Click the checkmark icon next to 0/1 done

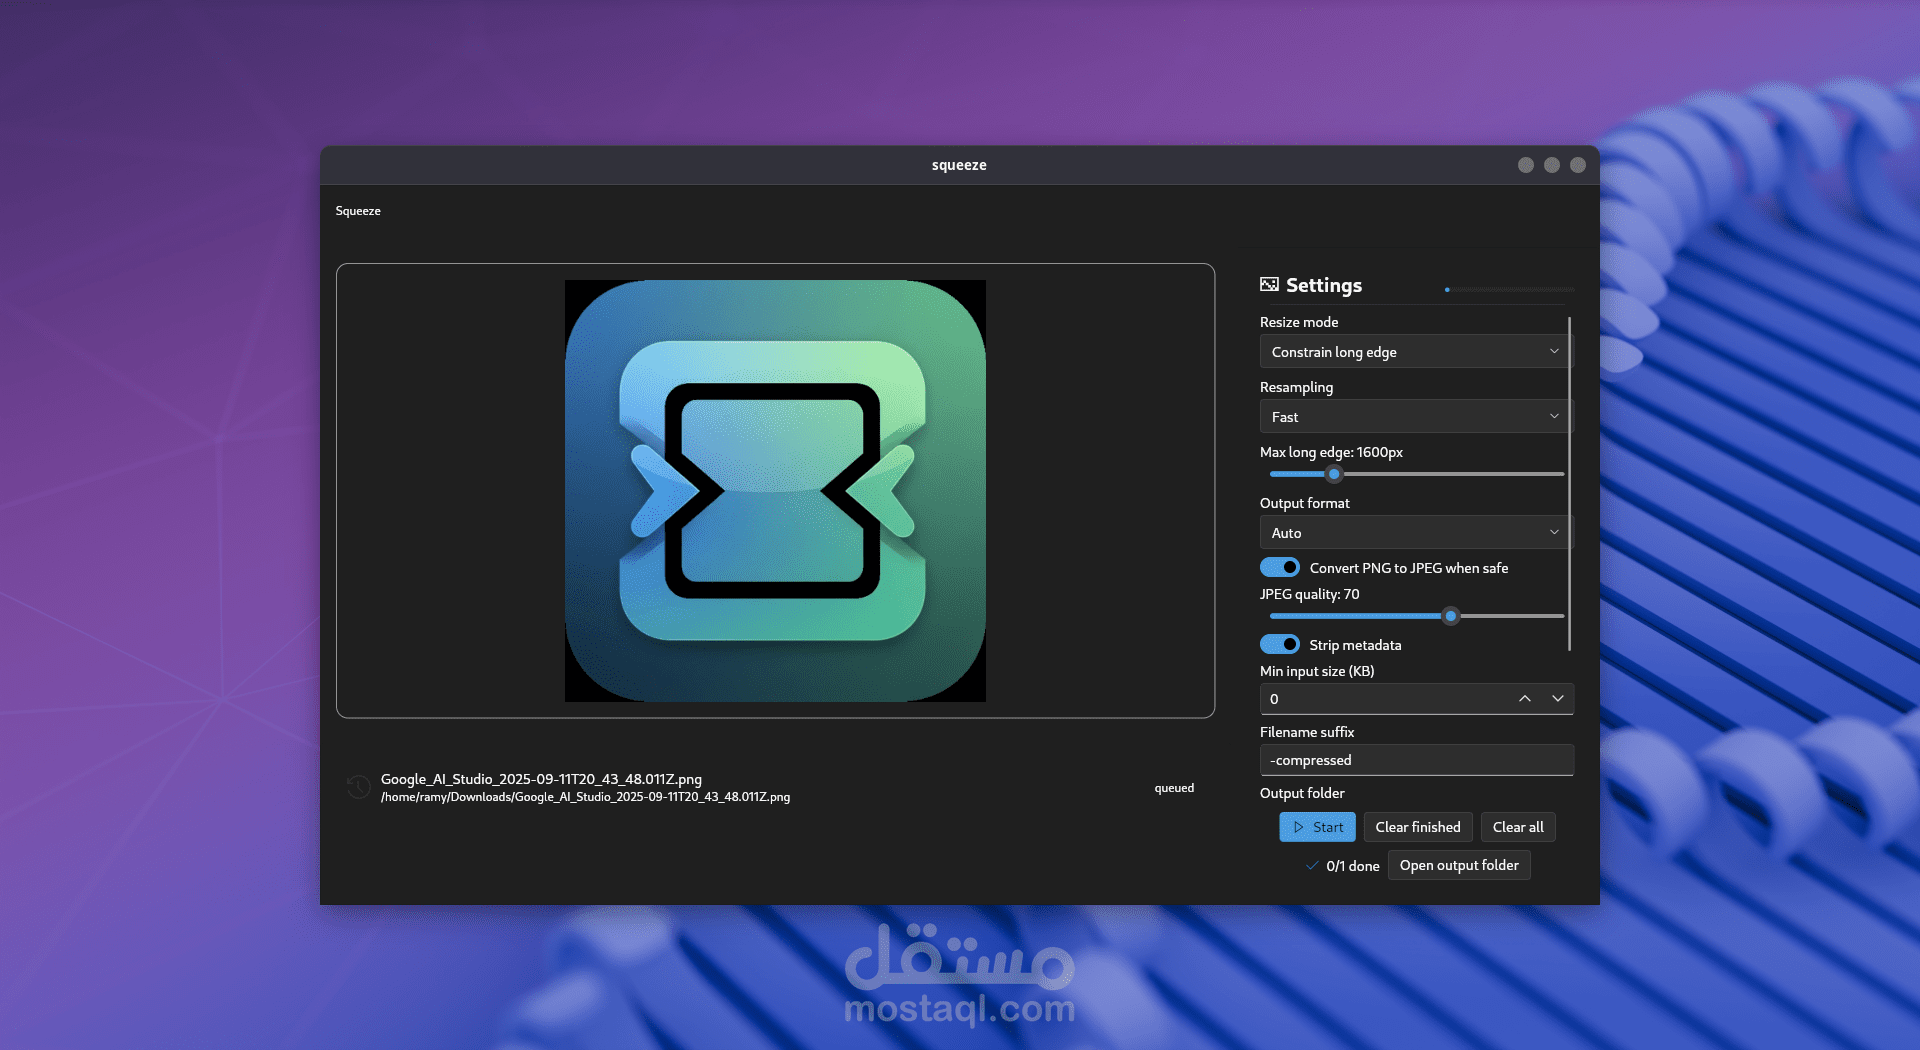pos(1312,866)
